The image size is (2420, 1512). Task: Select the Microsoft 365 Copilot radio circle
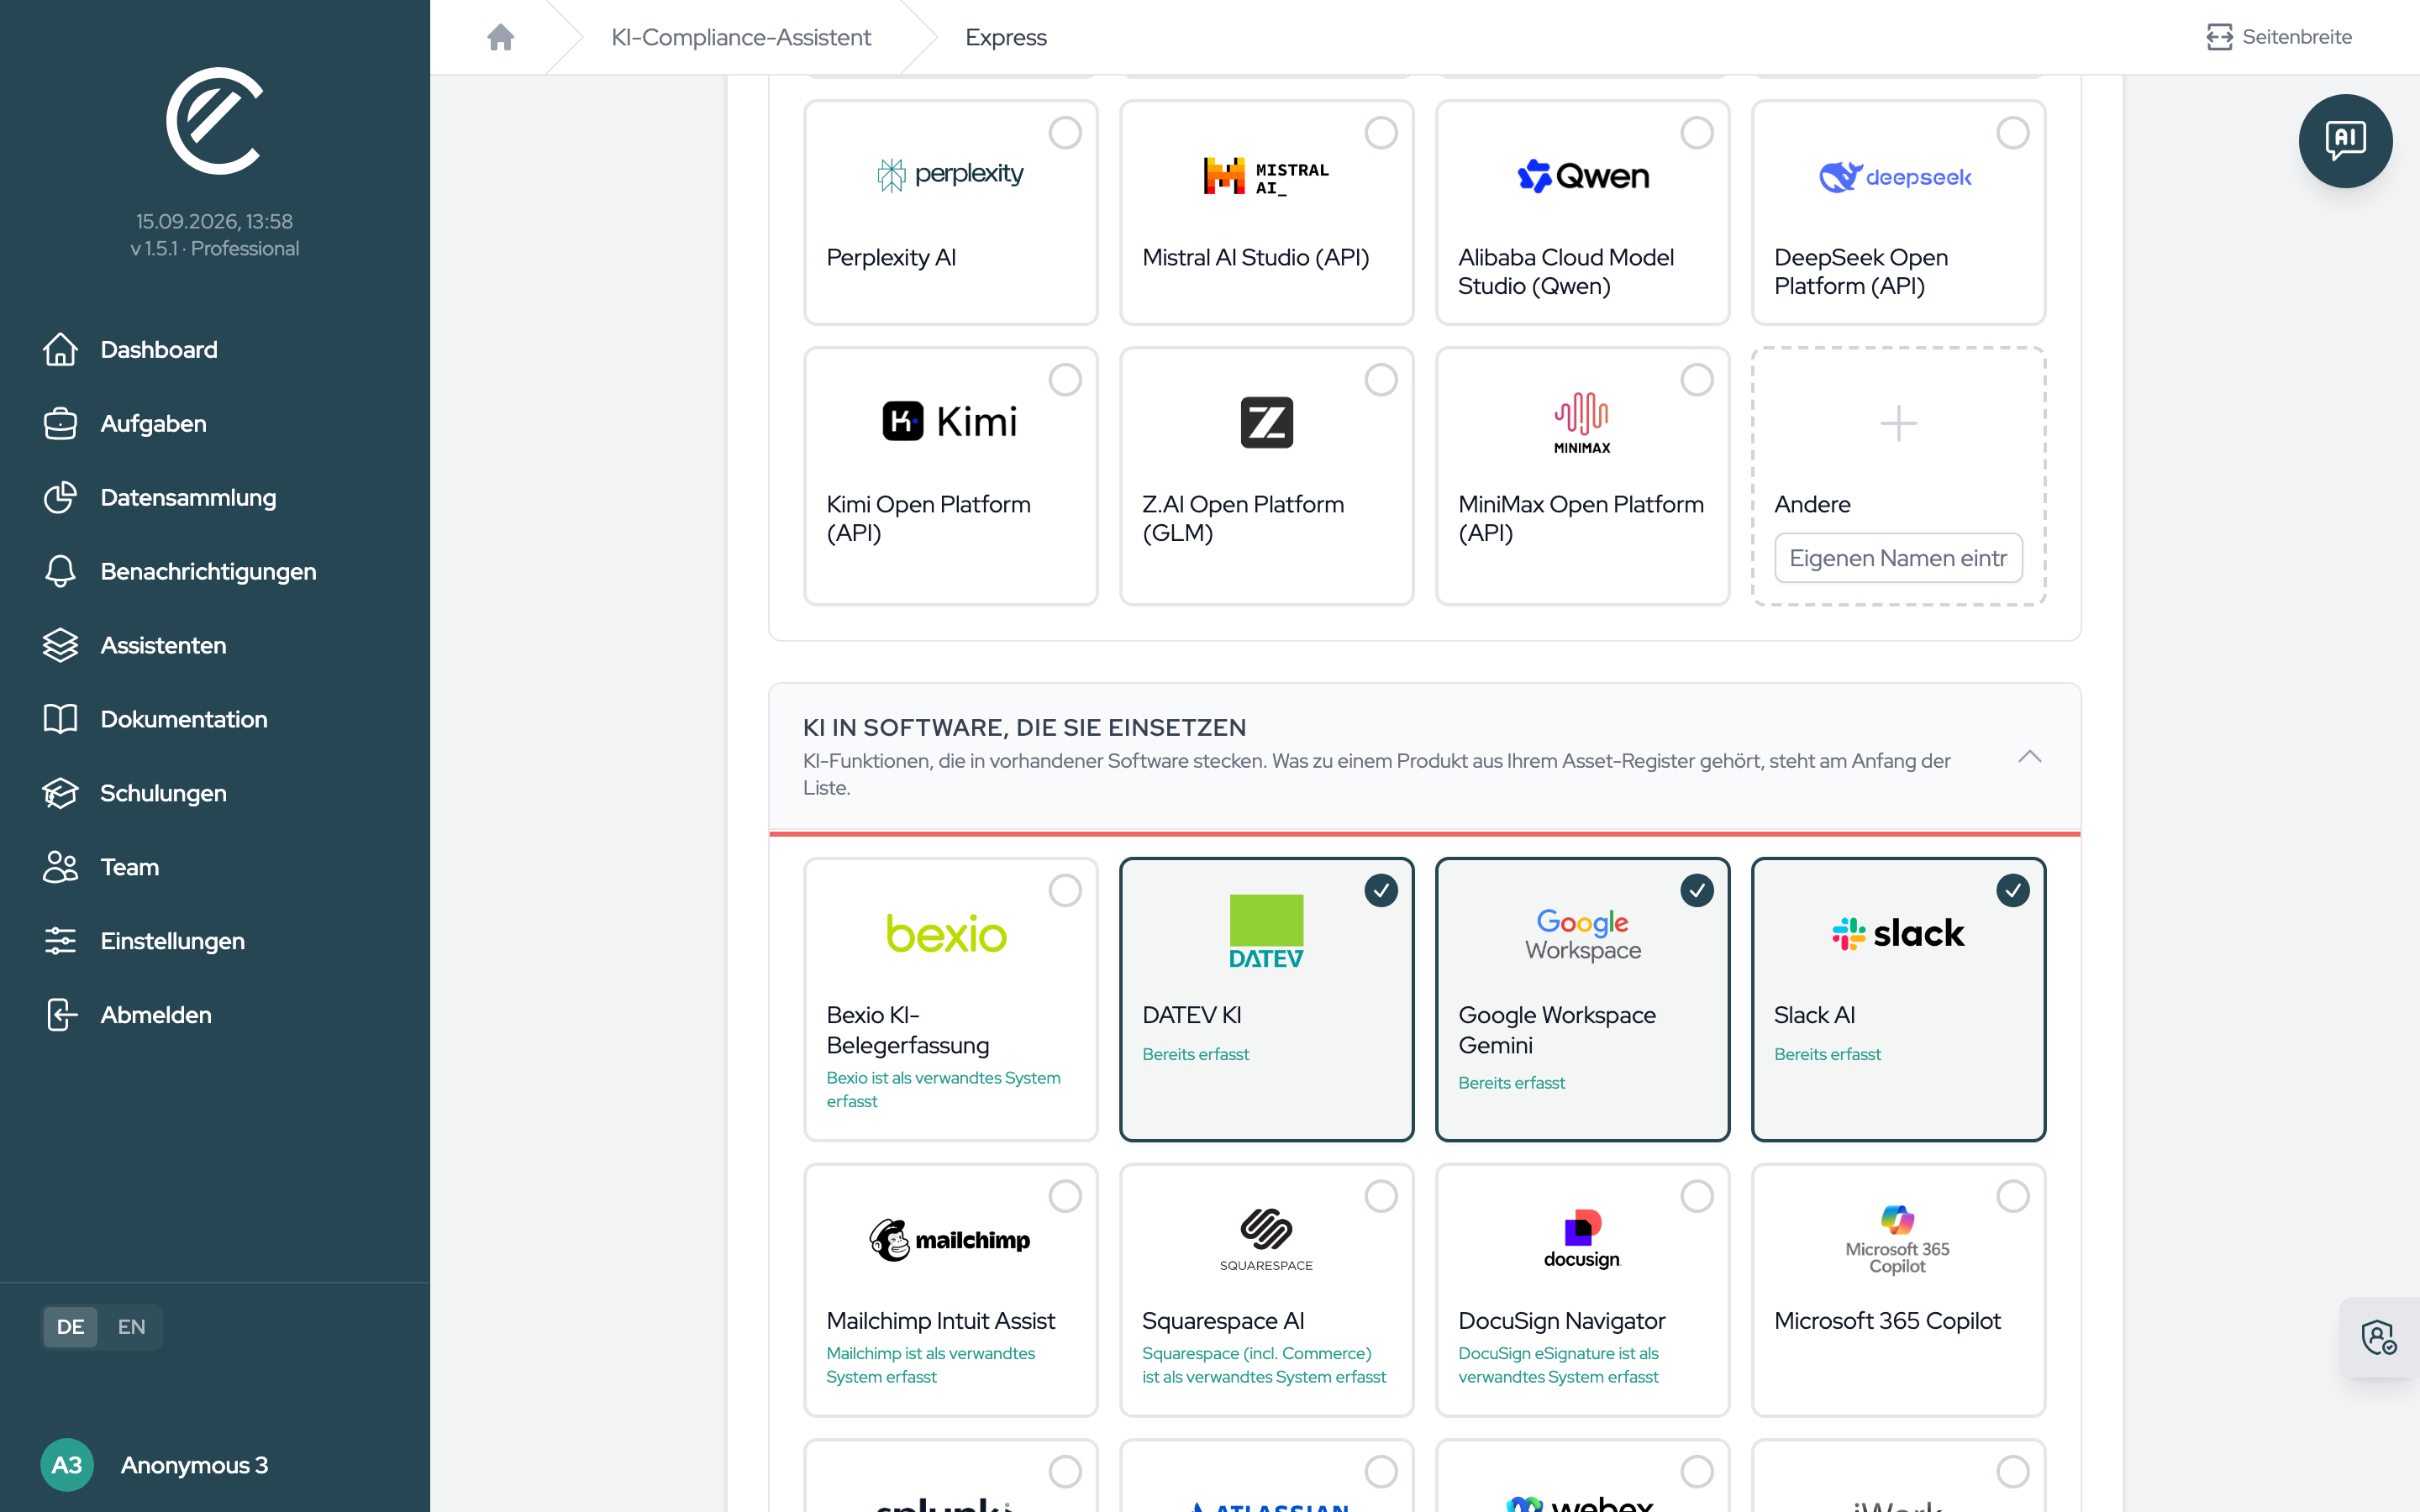coord(2013,1196)
